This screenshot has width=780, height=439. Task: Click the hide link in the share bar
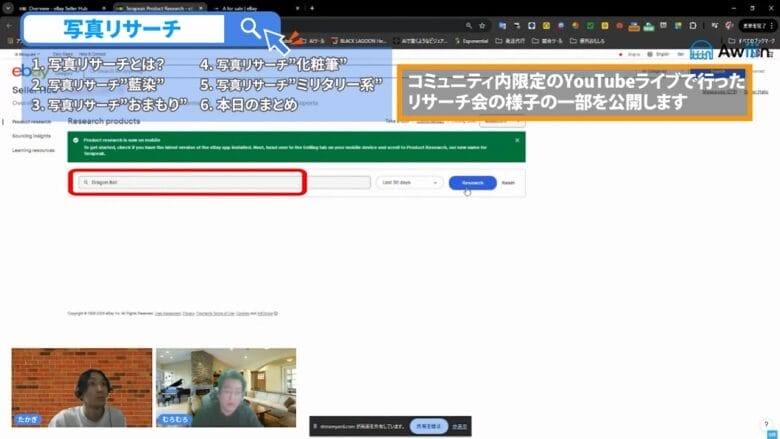click(459, 427)
